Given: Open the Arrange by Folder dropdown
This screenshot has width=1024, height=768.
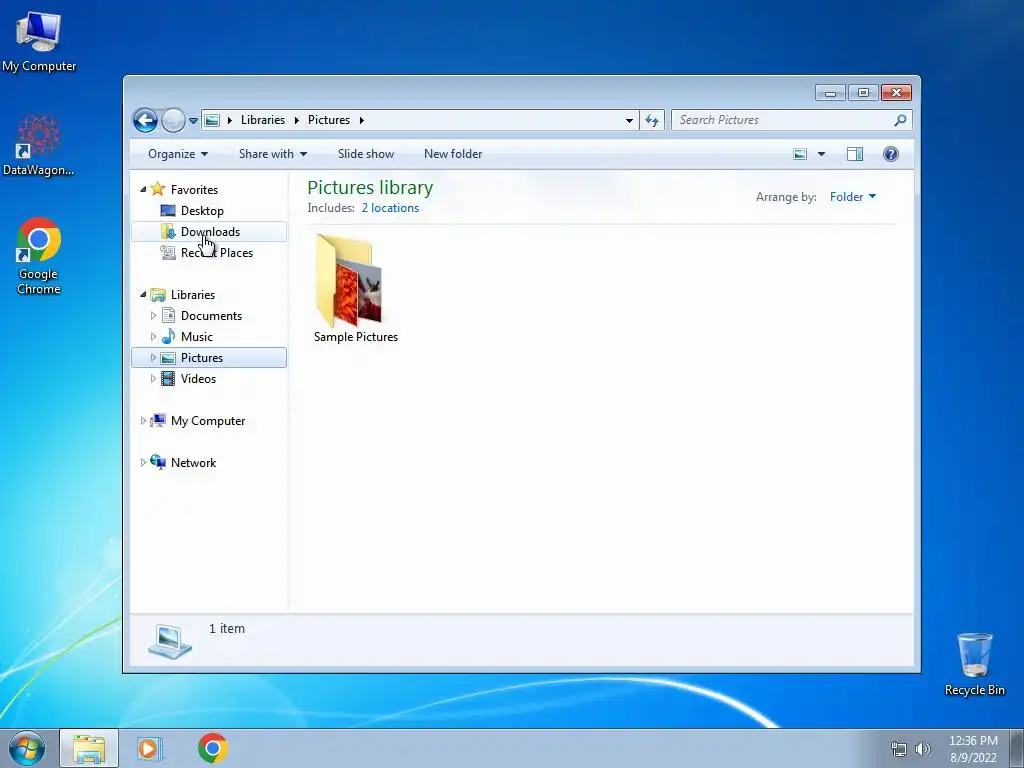Looking at the screenshot, I should pos(852,197).
